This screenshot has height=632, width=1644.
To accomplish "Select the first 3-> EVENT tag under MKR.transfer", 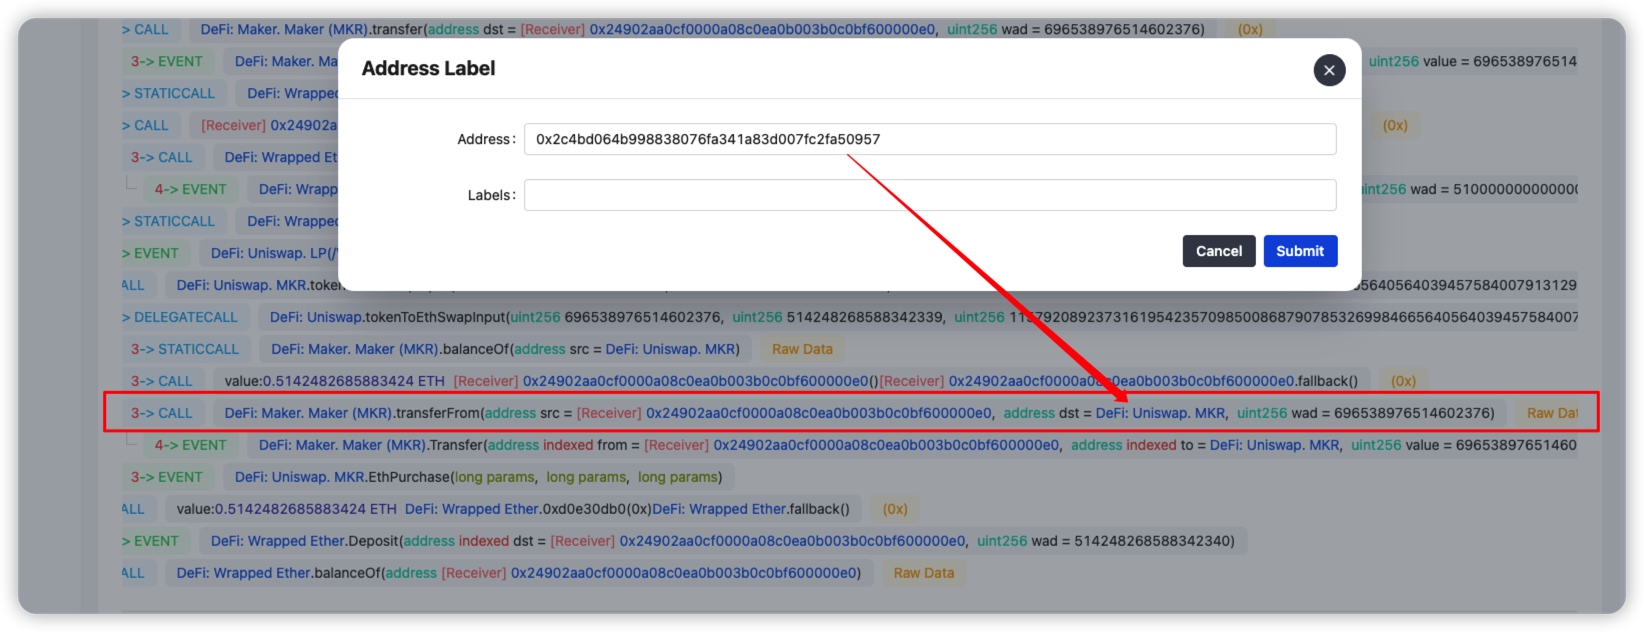I will 167,61.
